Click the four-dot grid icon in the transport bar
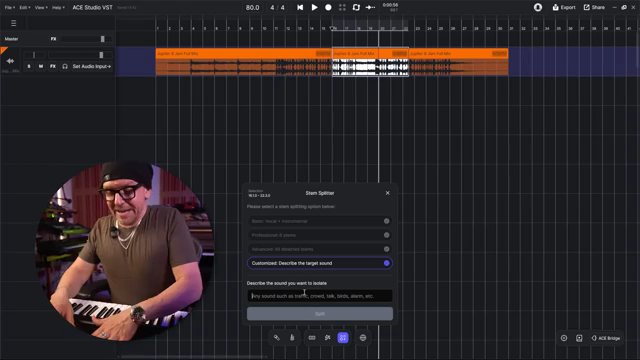Image resolution: width=640 pixels, height=360 pixels. click(x=342, y=7)
